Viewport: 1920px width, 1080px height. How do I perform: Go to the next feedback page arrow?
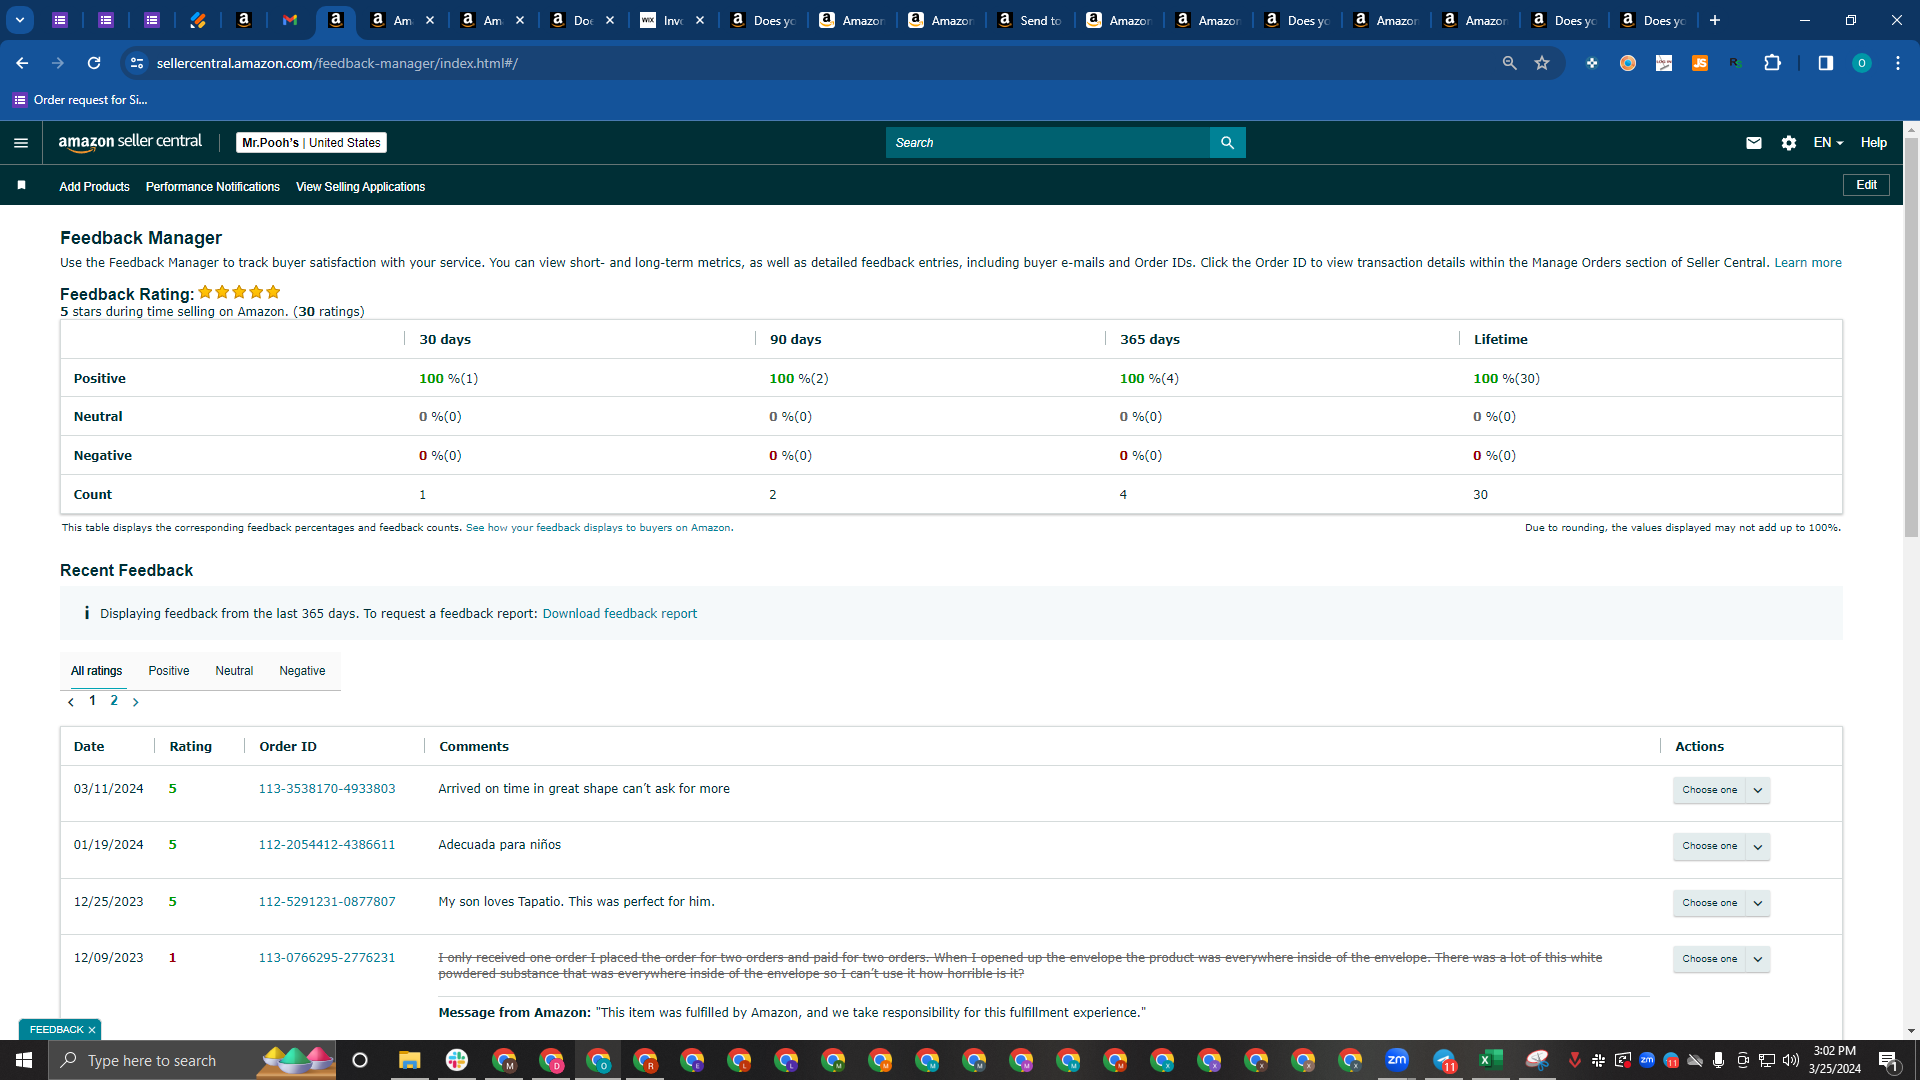tap(136, 702)
